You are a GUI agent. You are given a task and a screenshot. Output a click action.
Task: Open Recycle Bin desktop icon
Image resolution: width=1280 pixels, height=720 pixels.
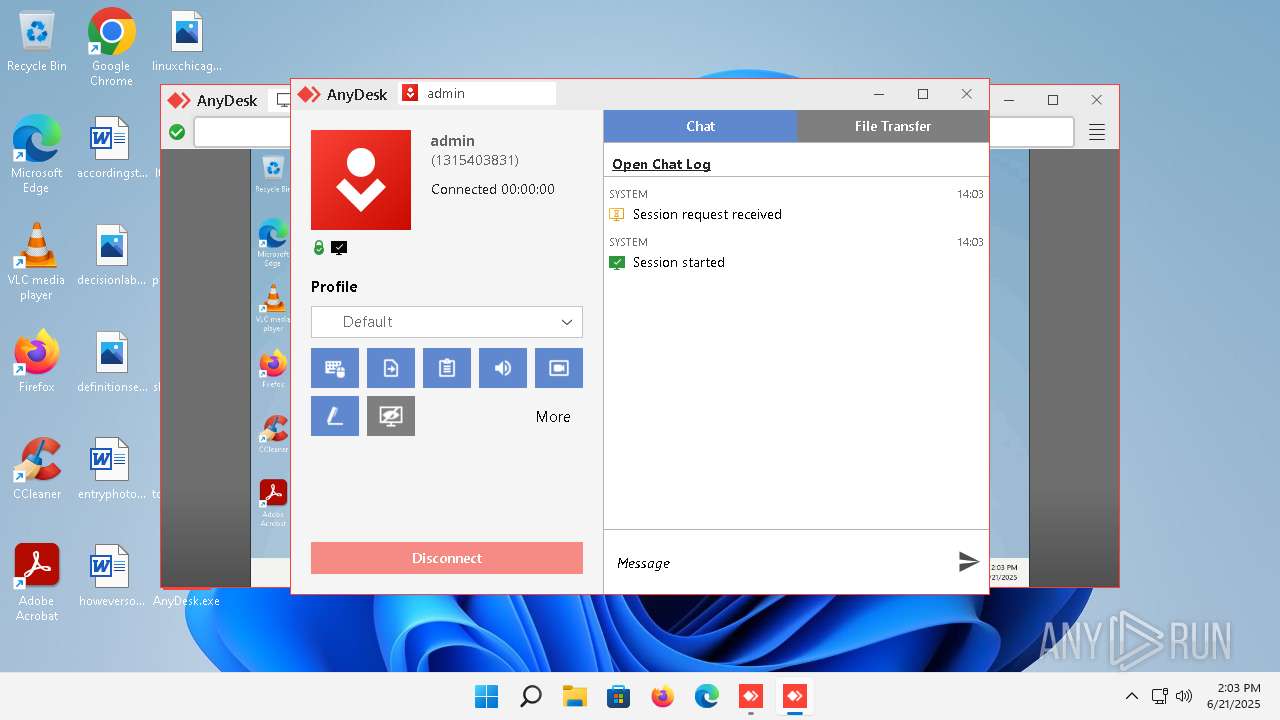point(37,42)
